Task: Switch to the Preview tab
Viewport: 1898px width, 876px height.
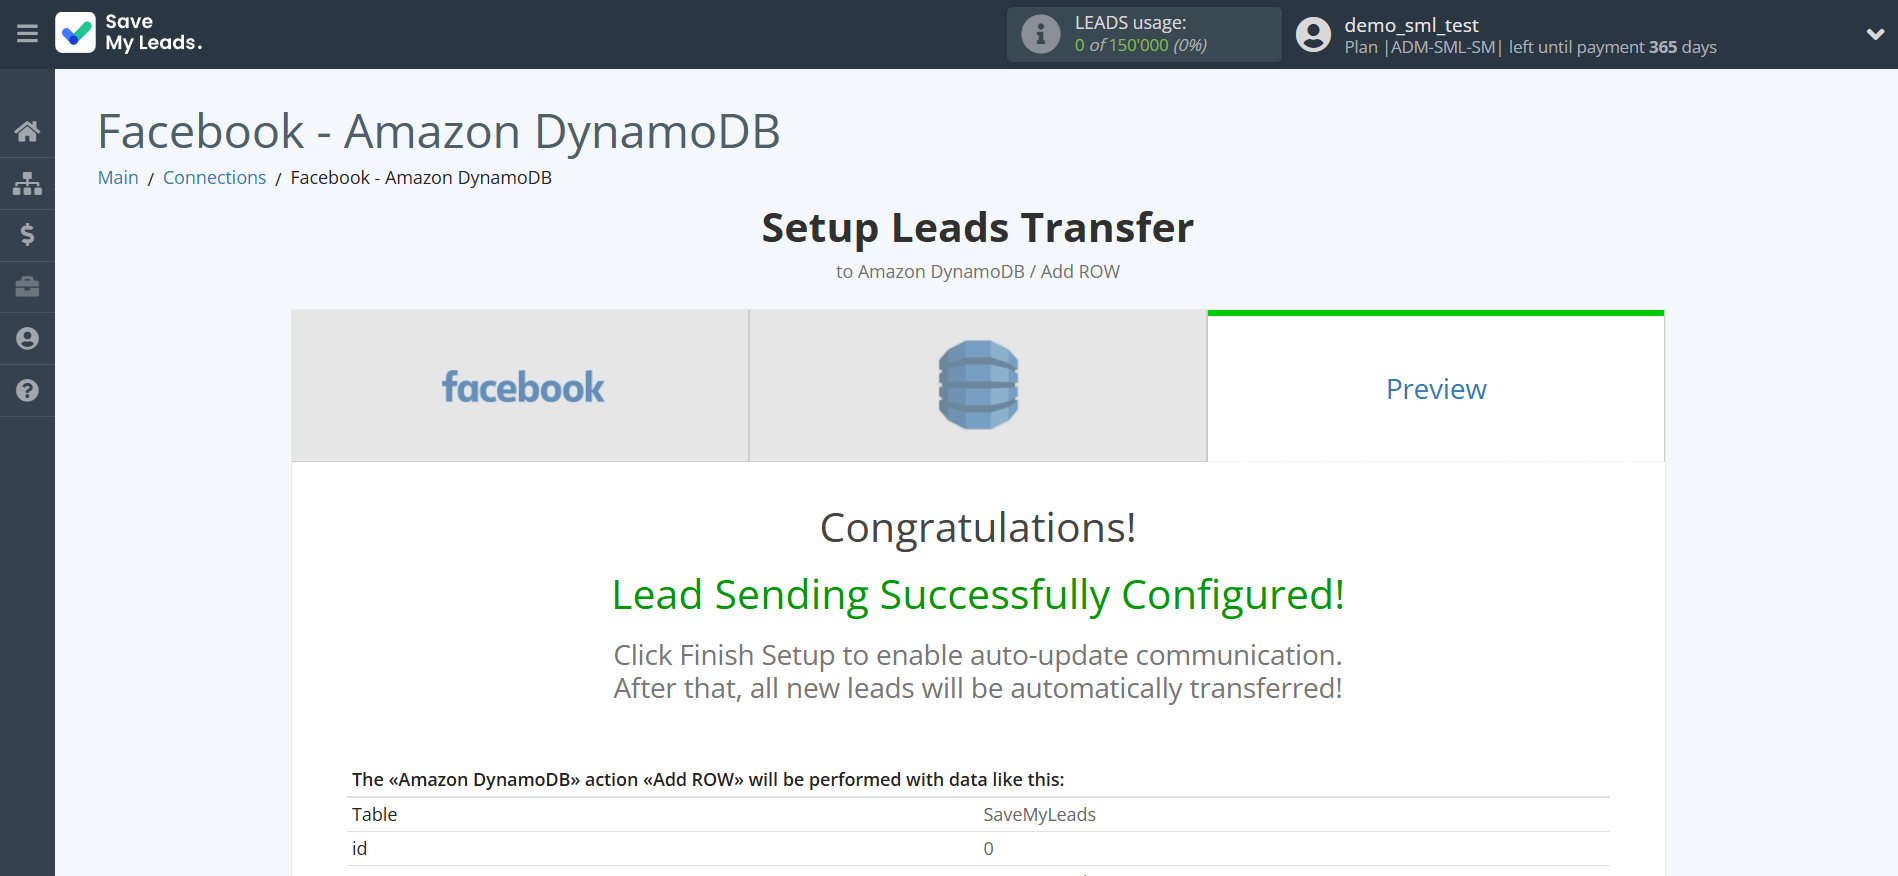Action: coord(1436,389)
